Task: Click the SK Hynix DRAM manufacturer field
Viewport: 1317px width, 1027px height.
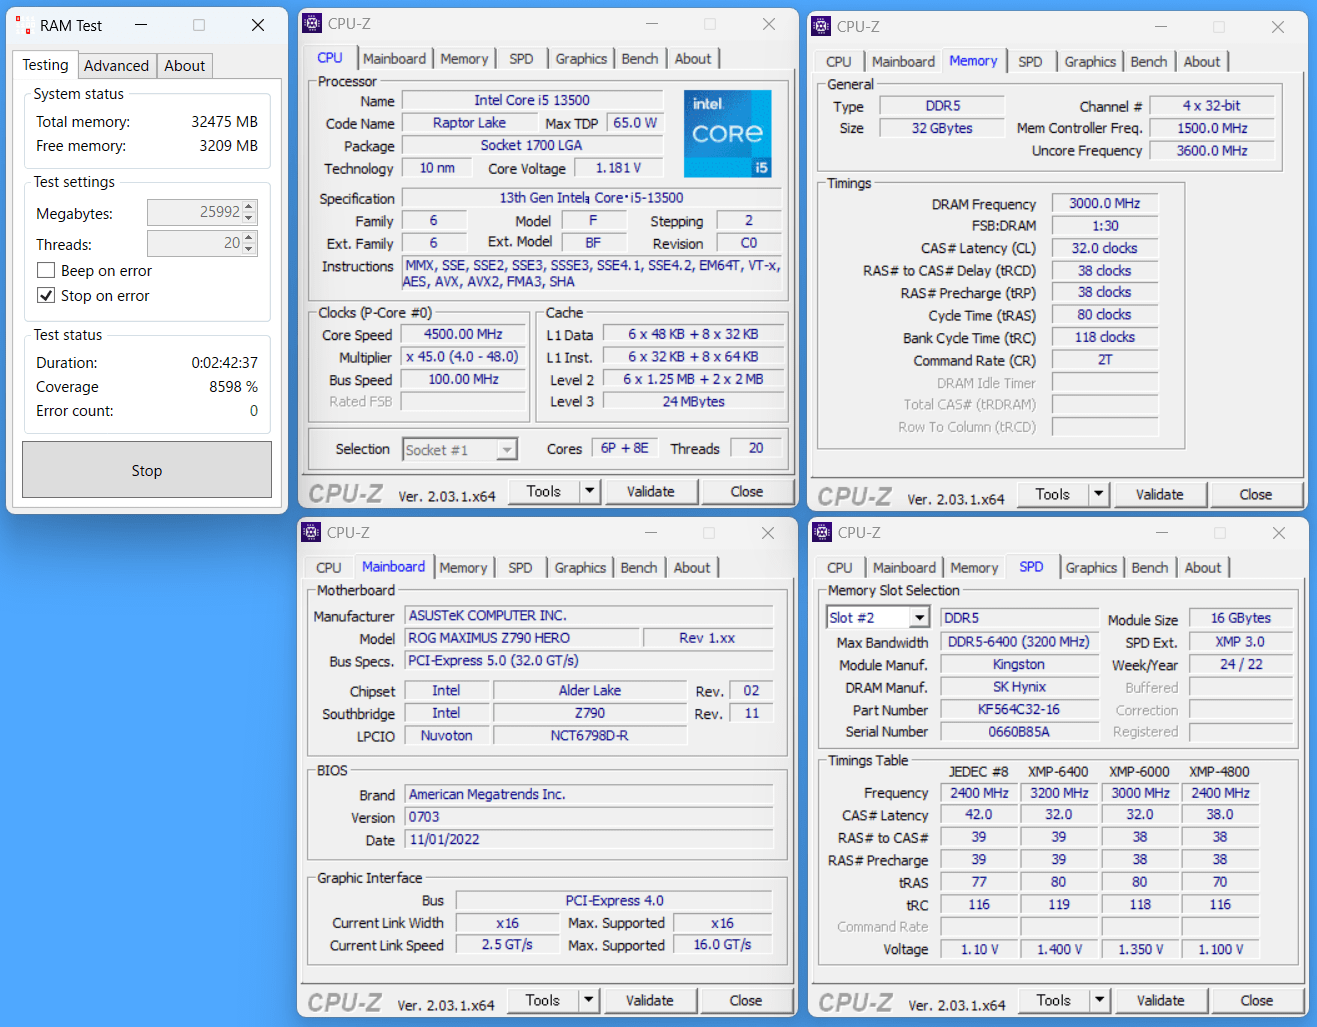Action: pyautogui.click(x=1018, y=687)
